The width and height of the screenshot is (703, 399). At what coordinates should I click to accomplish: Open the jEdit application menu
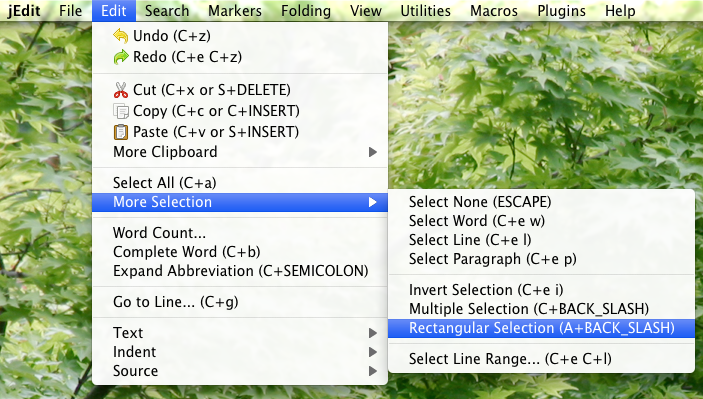(x=24, y=10)
